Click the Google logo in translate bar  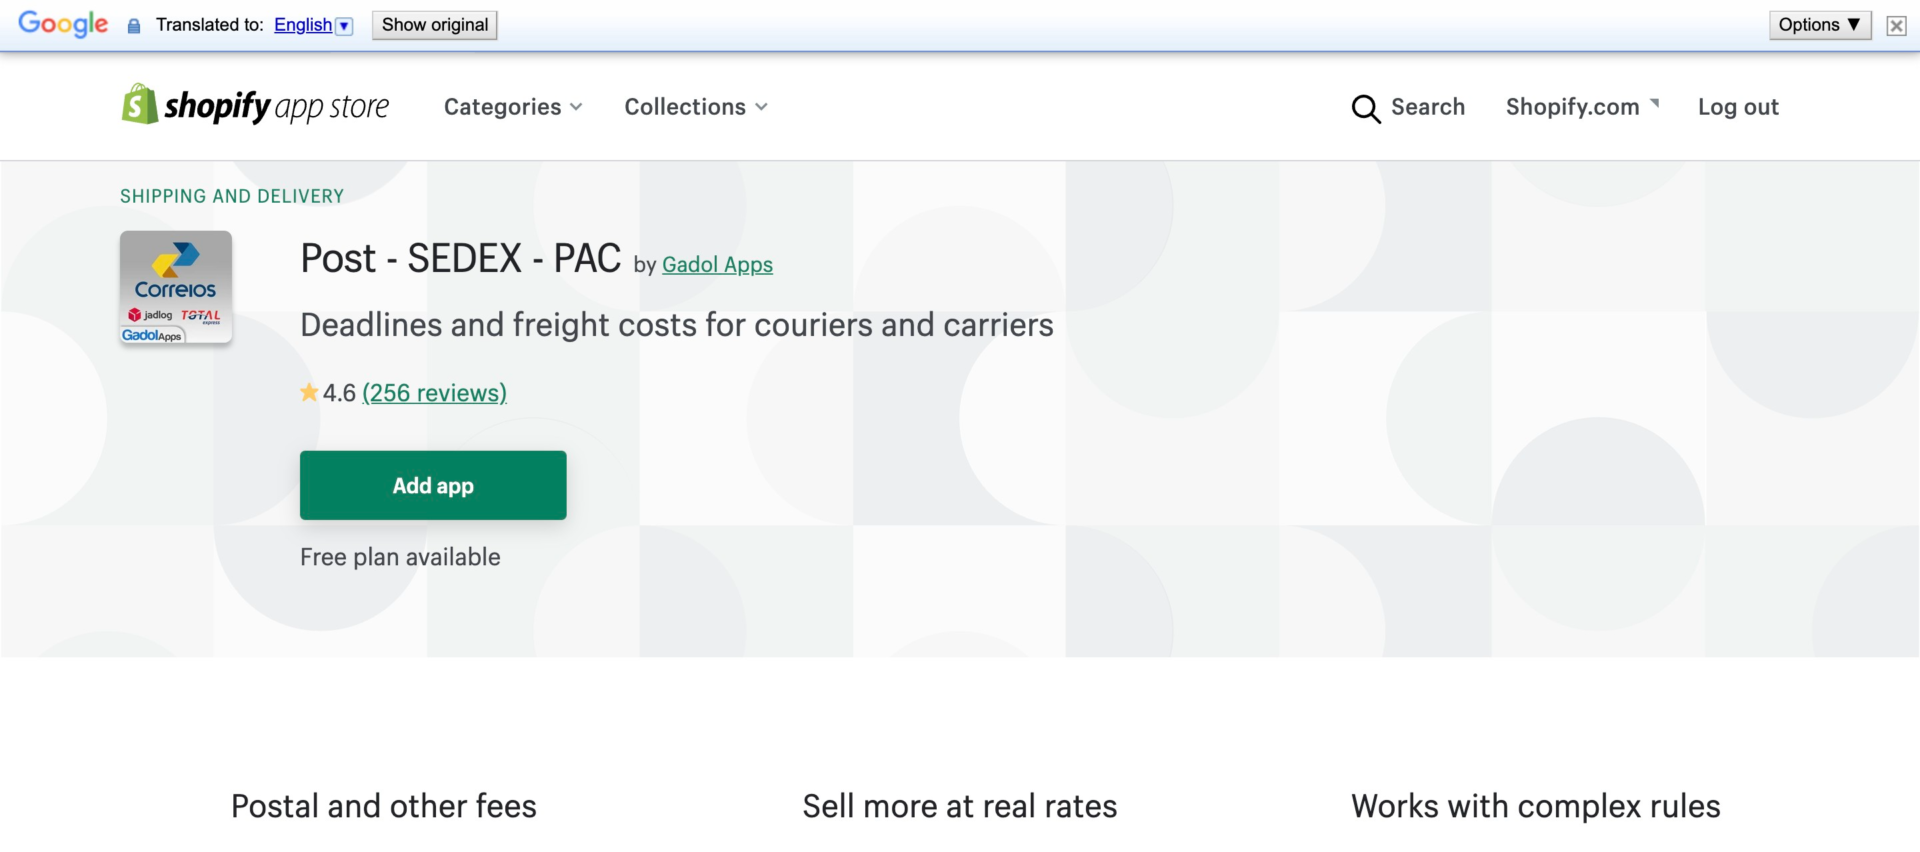point(63,24)
